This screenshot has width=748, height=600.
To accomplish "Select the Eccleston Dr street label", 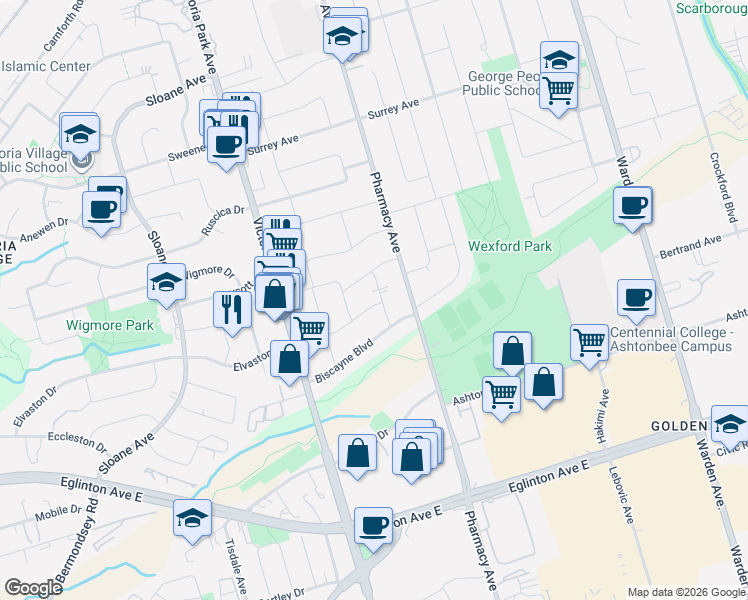I will pos(77,443).
